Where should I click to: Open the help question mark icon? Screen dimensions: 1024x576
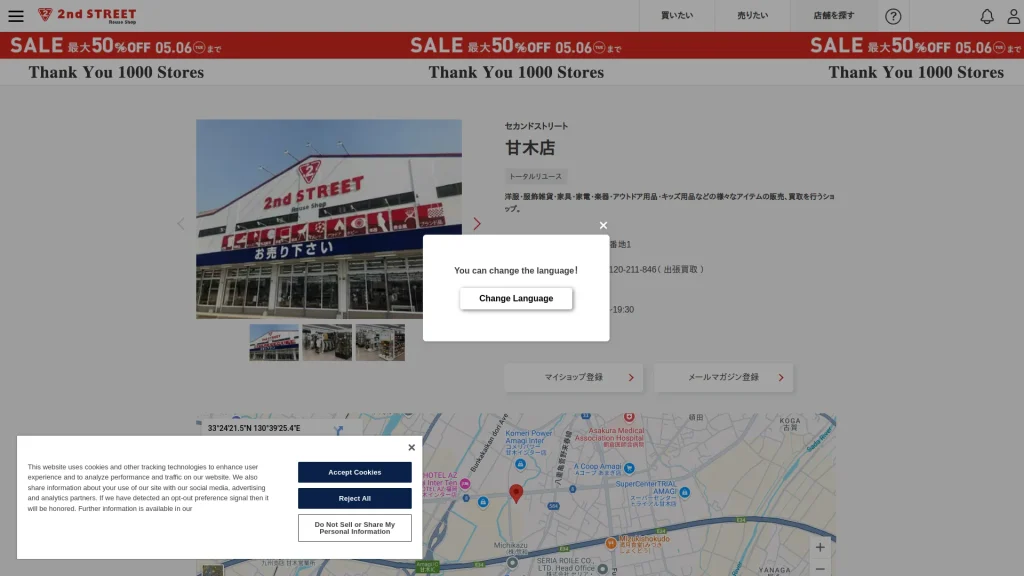(x=893, y=16)
